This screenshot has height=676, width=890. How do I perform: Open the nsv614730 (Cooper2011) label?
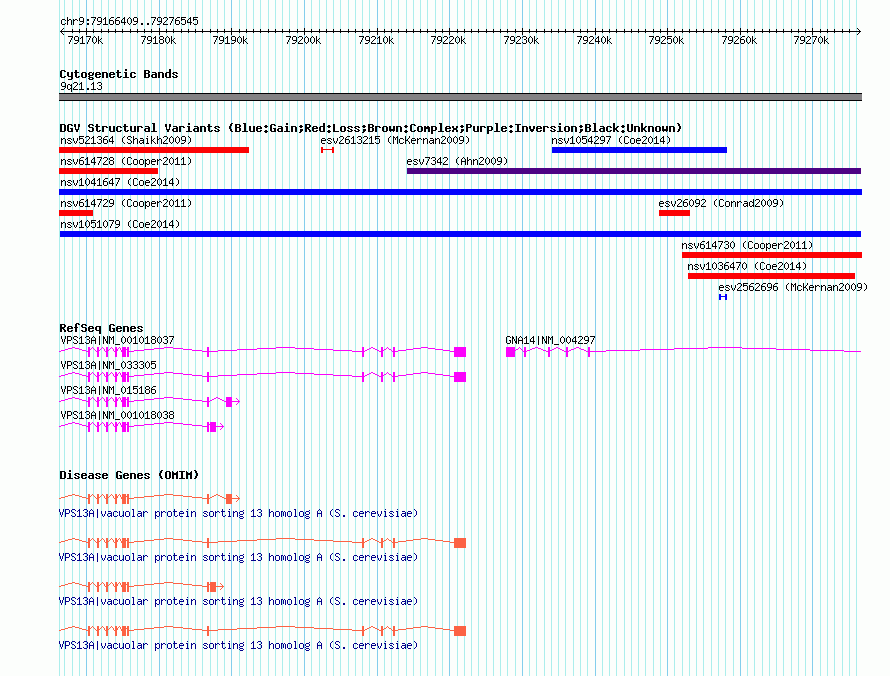tap(747, 245)
